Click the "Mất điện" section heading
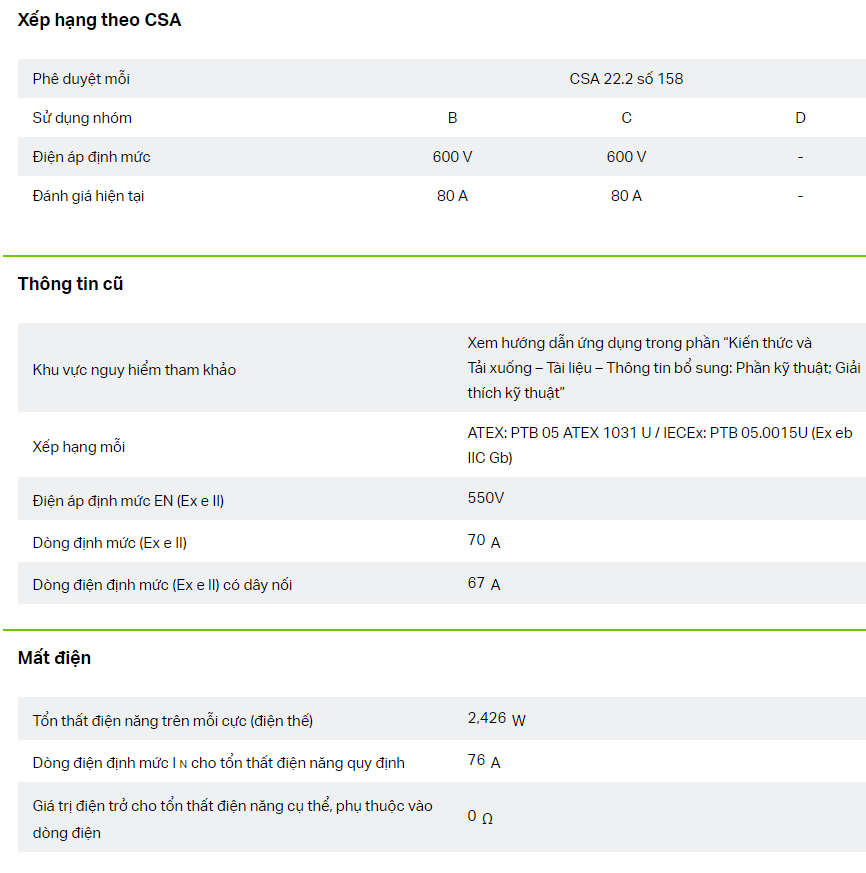This screenshot has height=873, width=866. point(54,658)
